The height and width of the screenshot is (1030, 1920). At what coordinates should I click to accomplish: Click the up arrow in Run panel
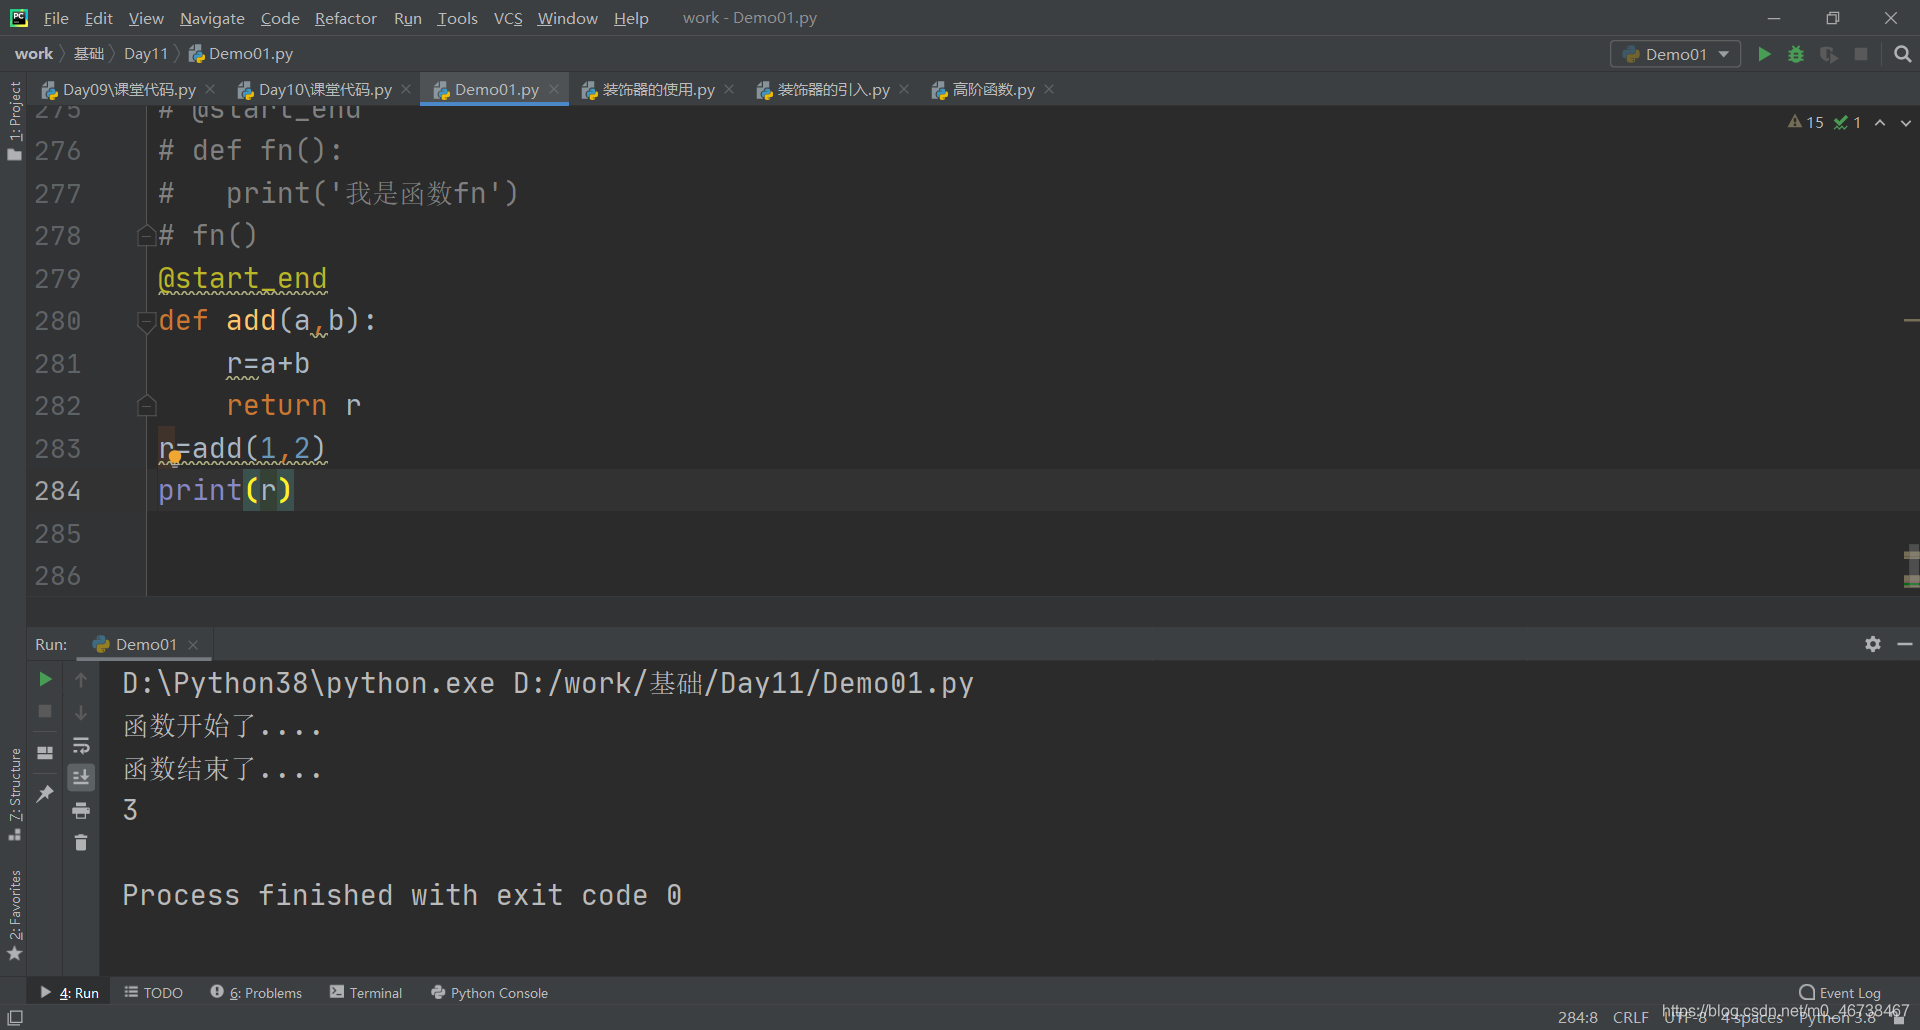pyautogui.click(x=81, y=680)
